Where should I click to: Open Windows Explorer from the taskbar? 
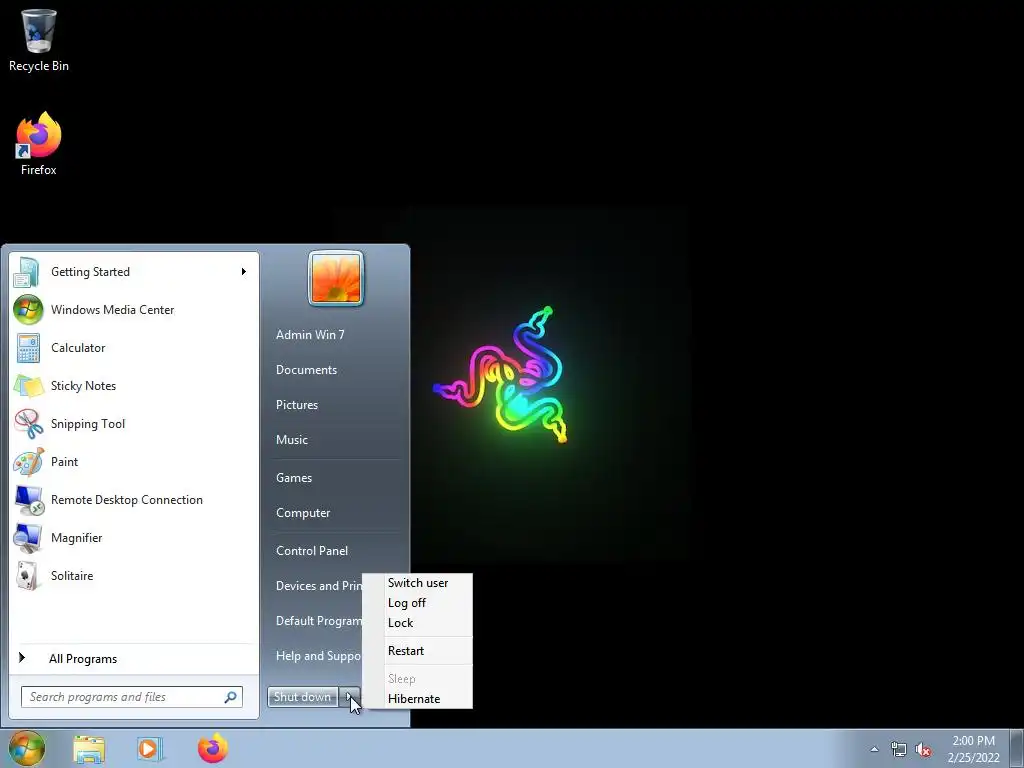pos(89,749)
